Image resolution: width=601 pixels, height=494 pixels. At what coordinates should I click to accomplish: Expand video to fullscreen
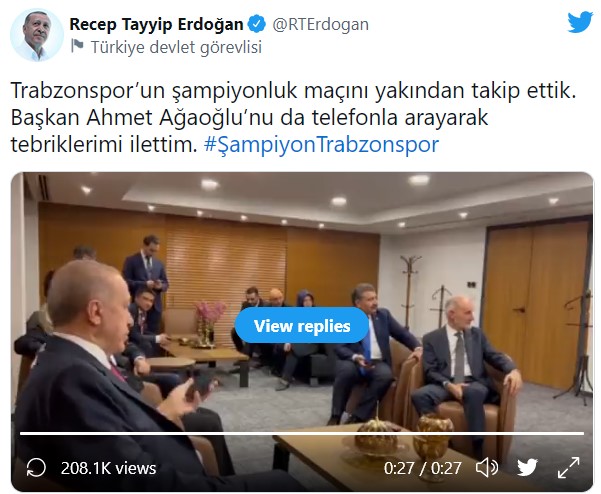(568, 468)
